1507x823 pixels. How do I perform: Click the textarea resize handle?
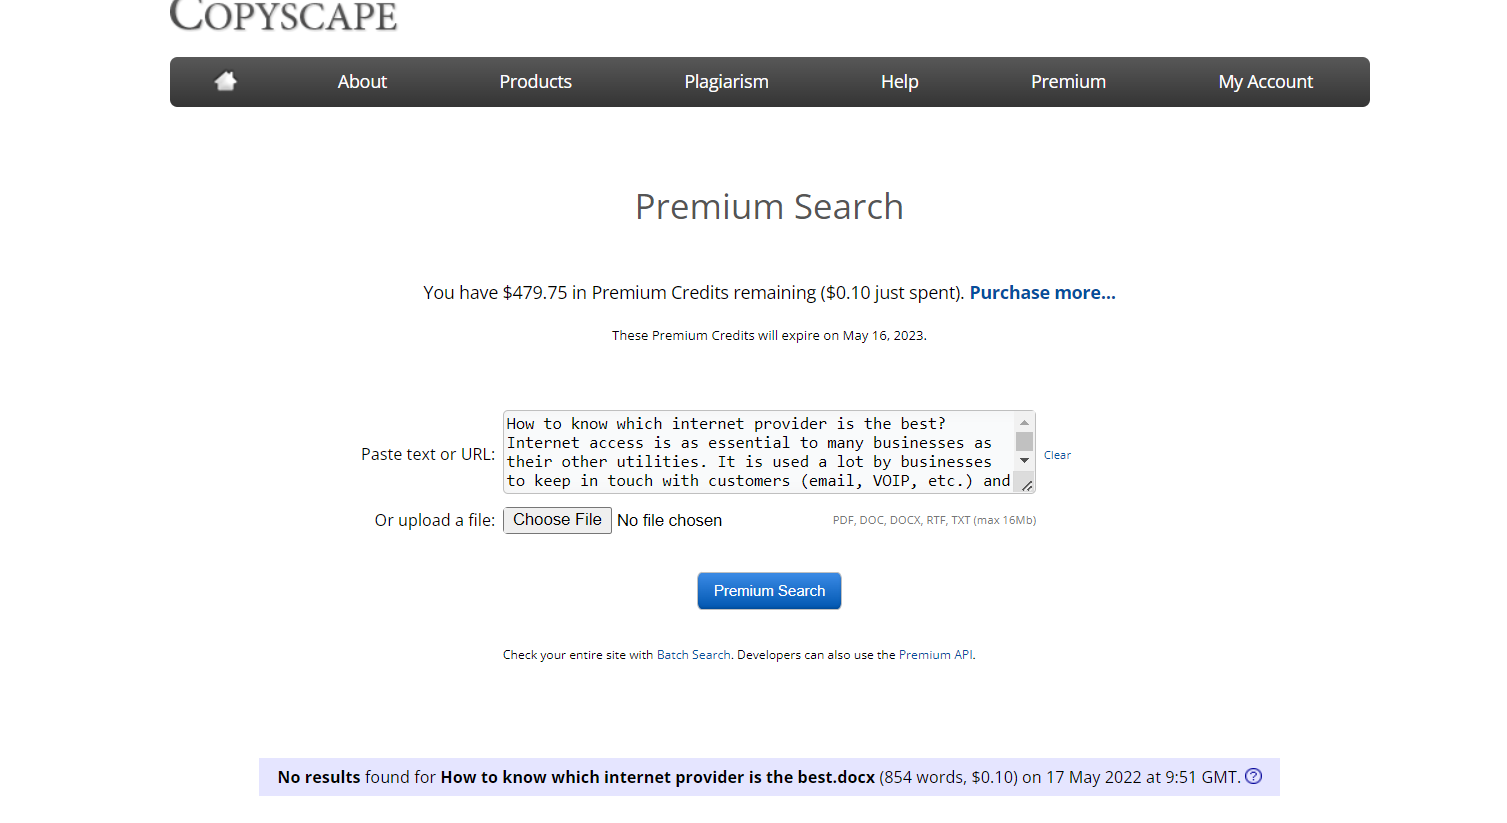(x=1026, y=485)
